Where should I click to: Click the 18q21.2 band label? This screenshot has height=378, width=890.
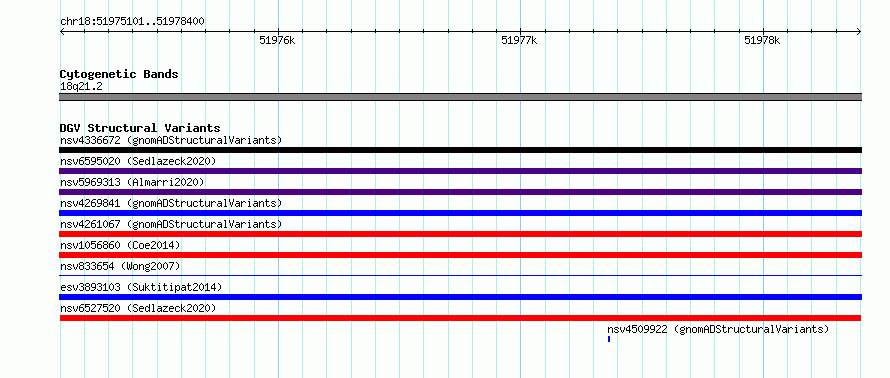(x=81, y=86)
